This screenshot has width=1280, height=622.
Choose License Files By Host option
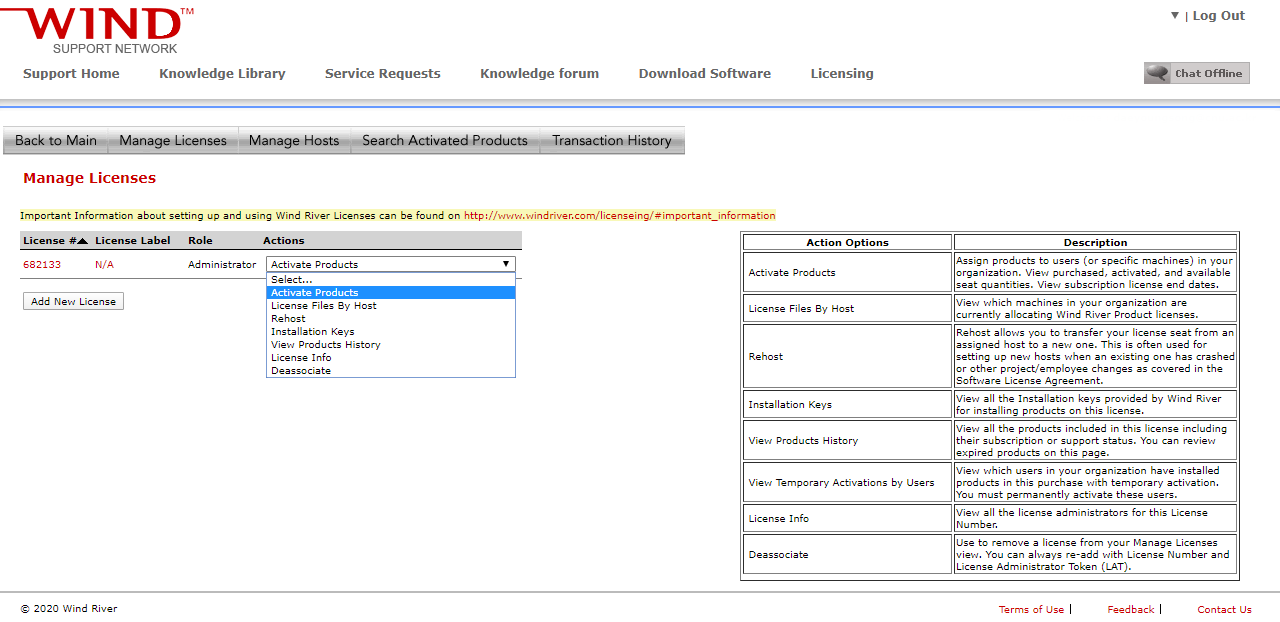(391, 305)
